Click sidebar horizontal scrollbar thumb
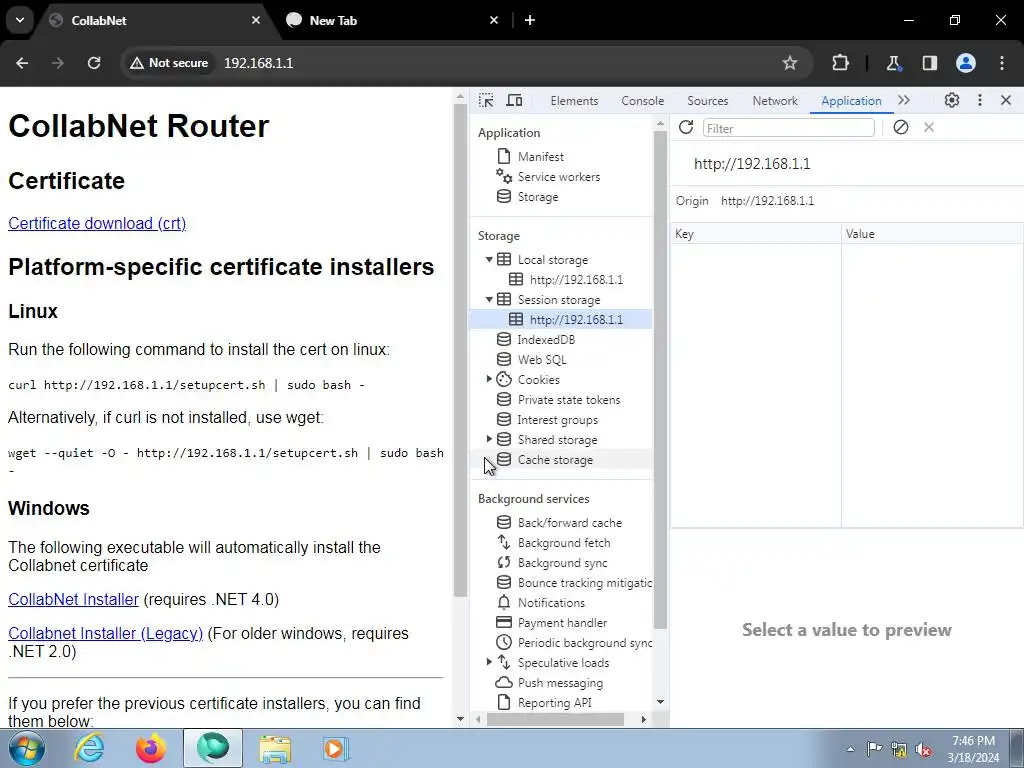The height and width of the screenshot is (768, 1024). (x=555, y=719)
